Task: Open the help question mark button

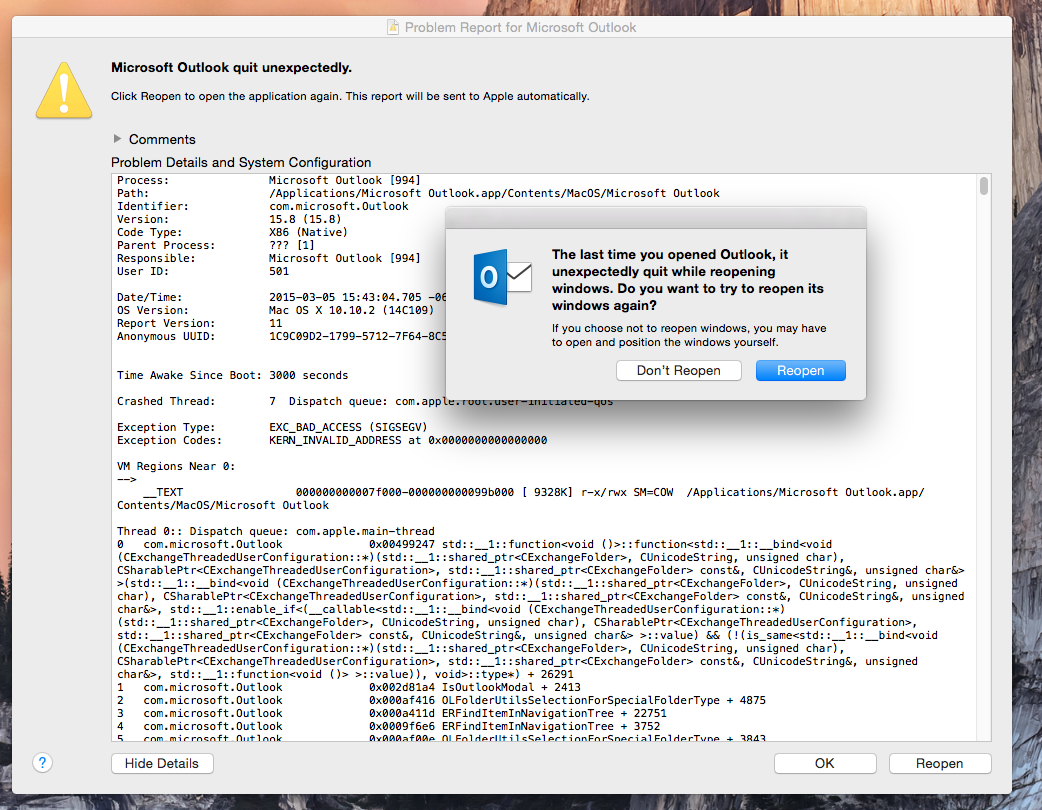Action: (43, 763)
